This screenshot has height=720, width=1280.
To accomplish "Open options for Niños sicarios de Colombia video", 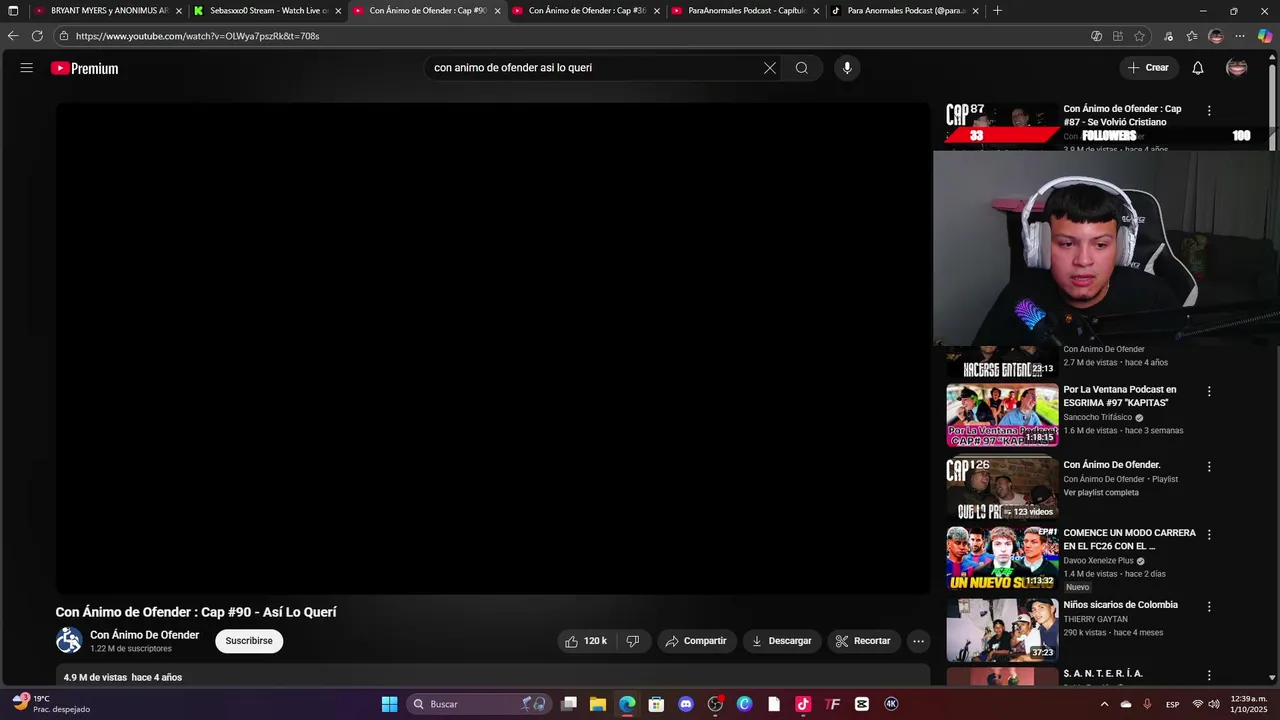I will [x=1209, y=607].
